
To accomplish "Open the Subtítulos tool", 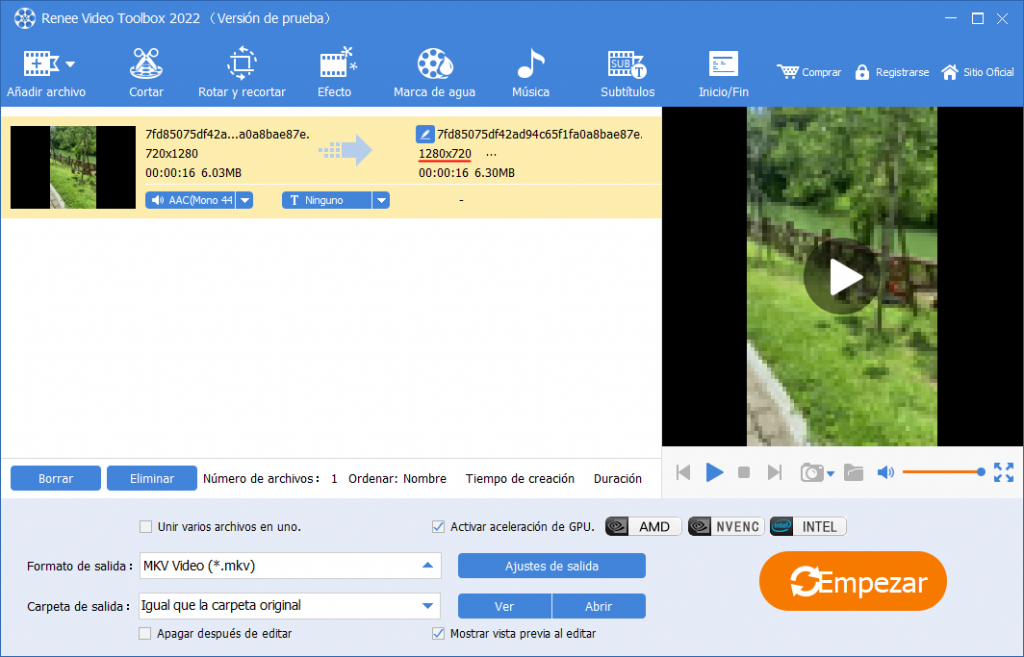I will click(627, 73).
